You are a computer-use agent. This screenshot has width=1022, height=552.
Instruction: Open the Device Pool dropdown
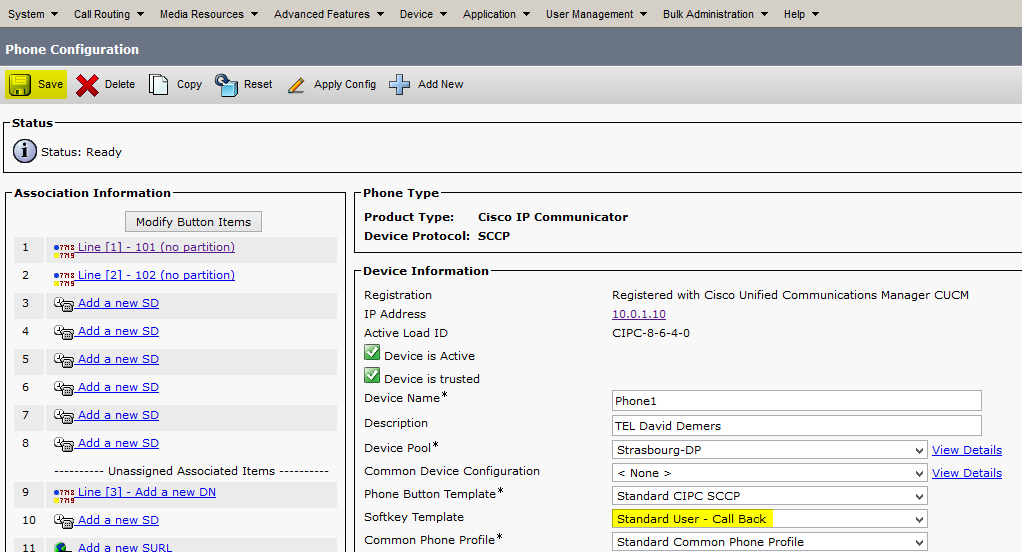tap(769, 450)
